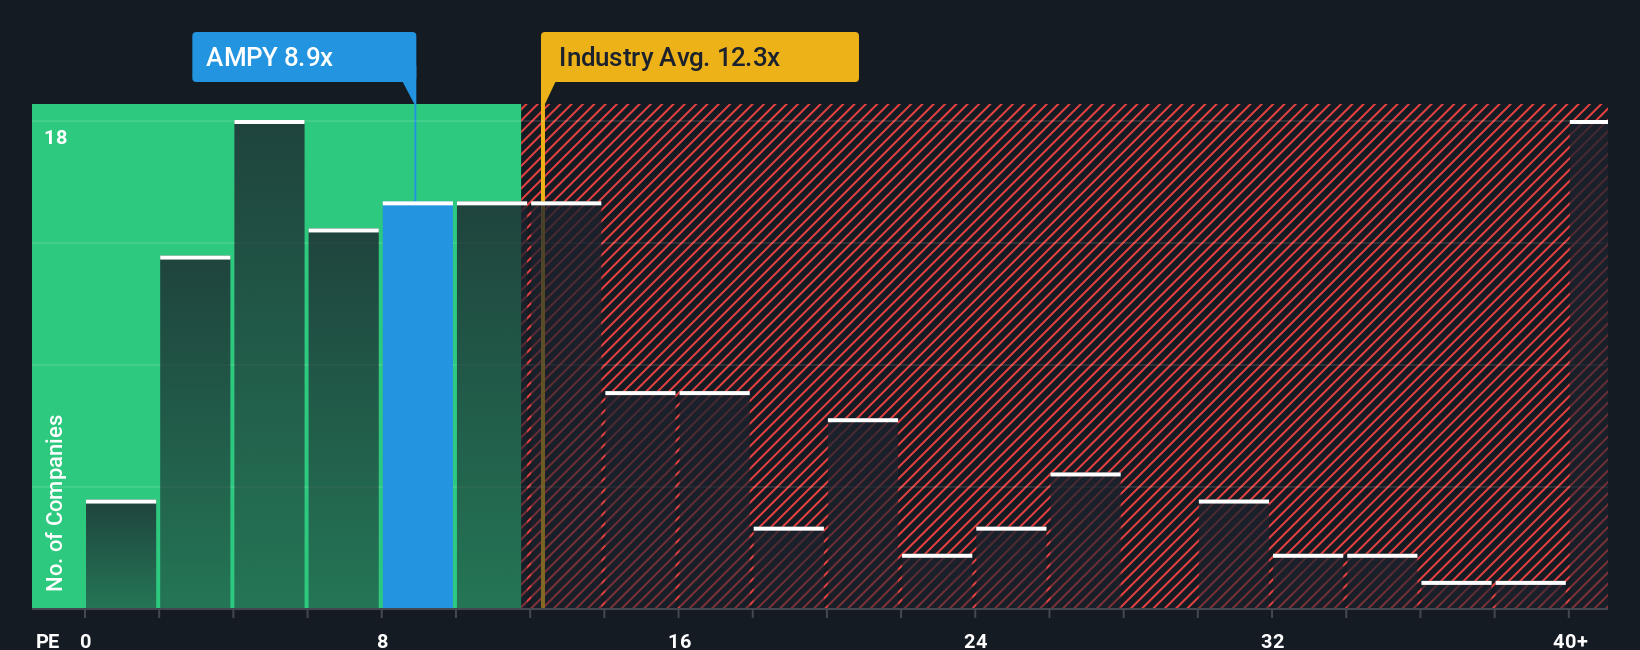Click the PE axis label
This screenshot has height=650, width=1640.
48,640
